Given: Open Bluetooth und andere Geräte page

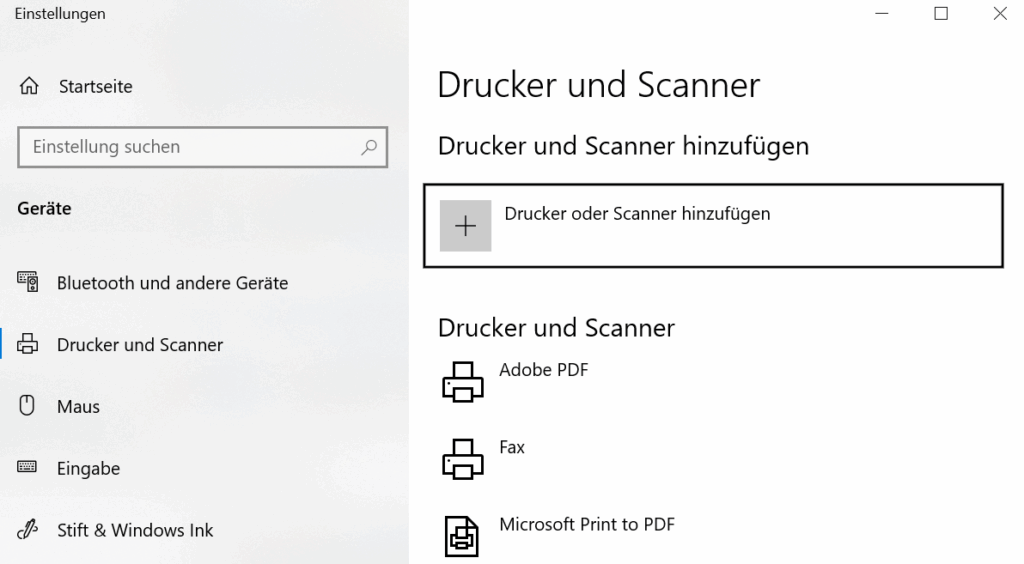Looking at the screenshot, I should point(172,283).
